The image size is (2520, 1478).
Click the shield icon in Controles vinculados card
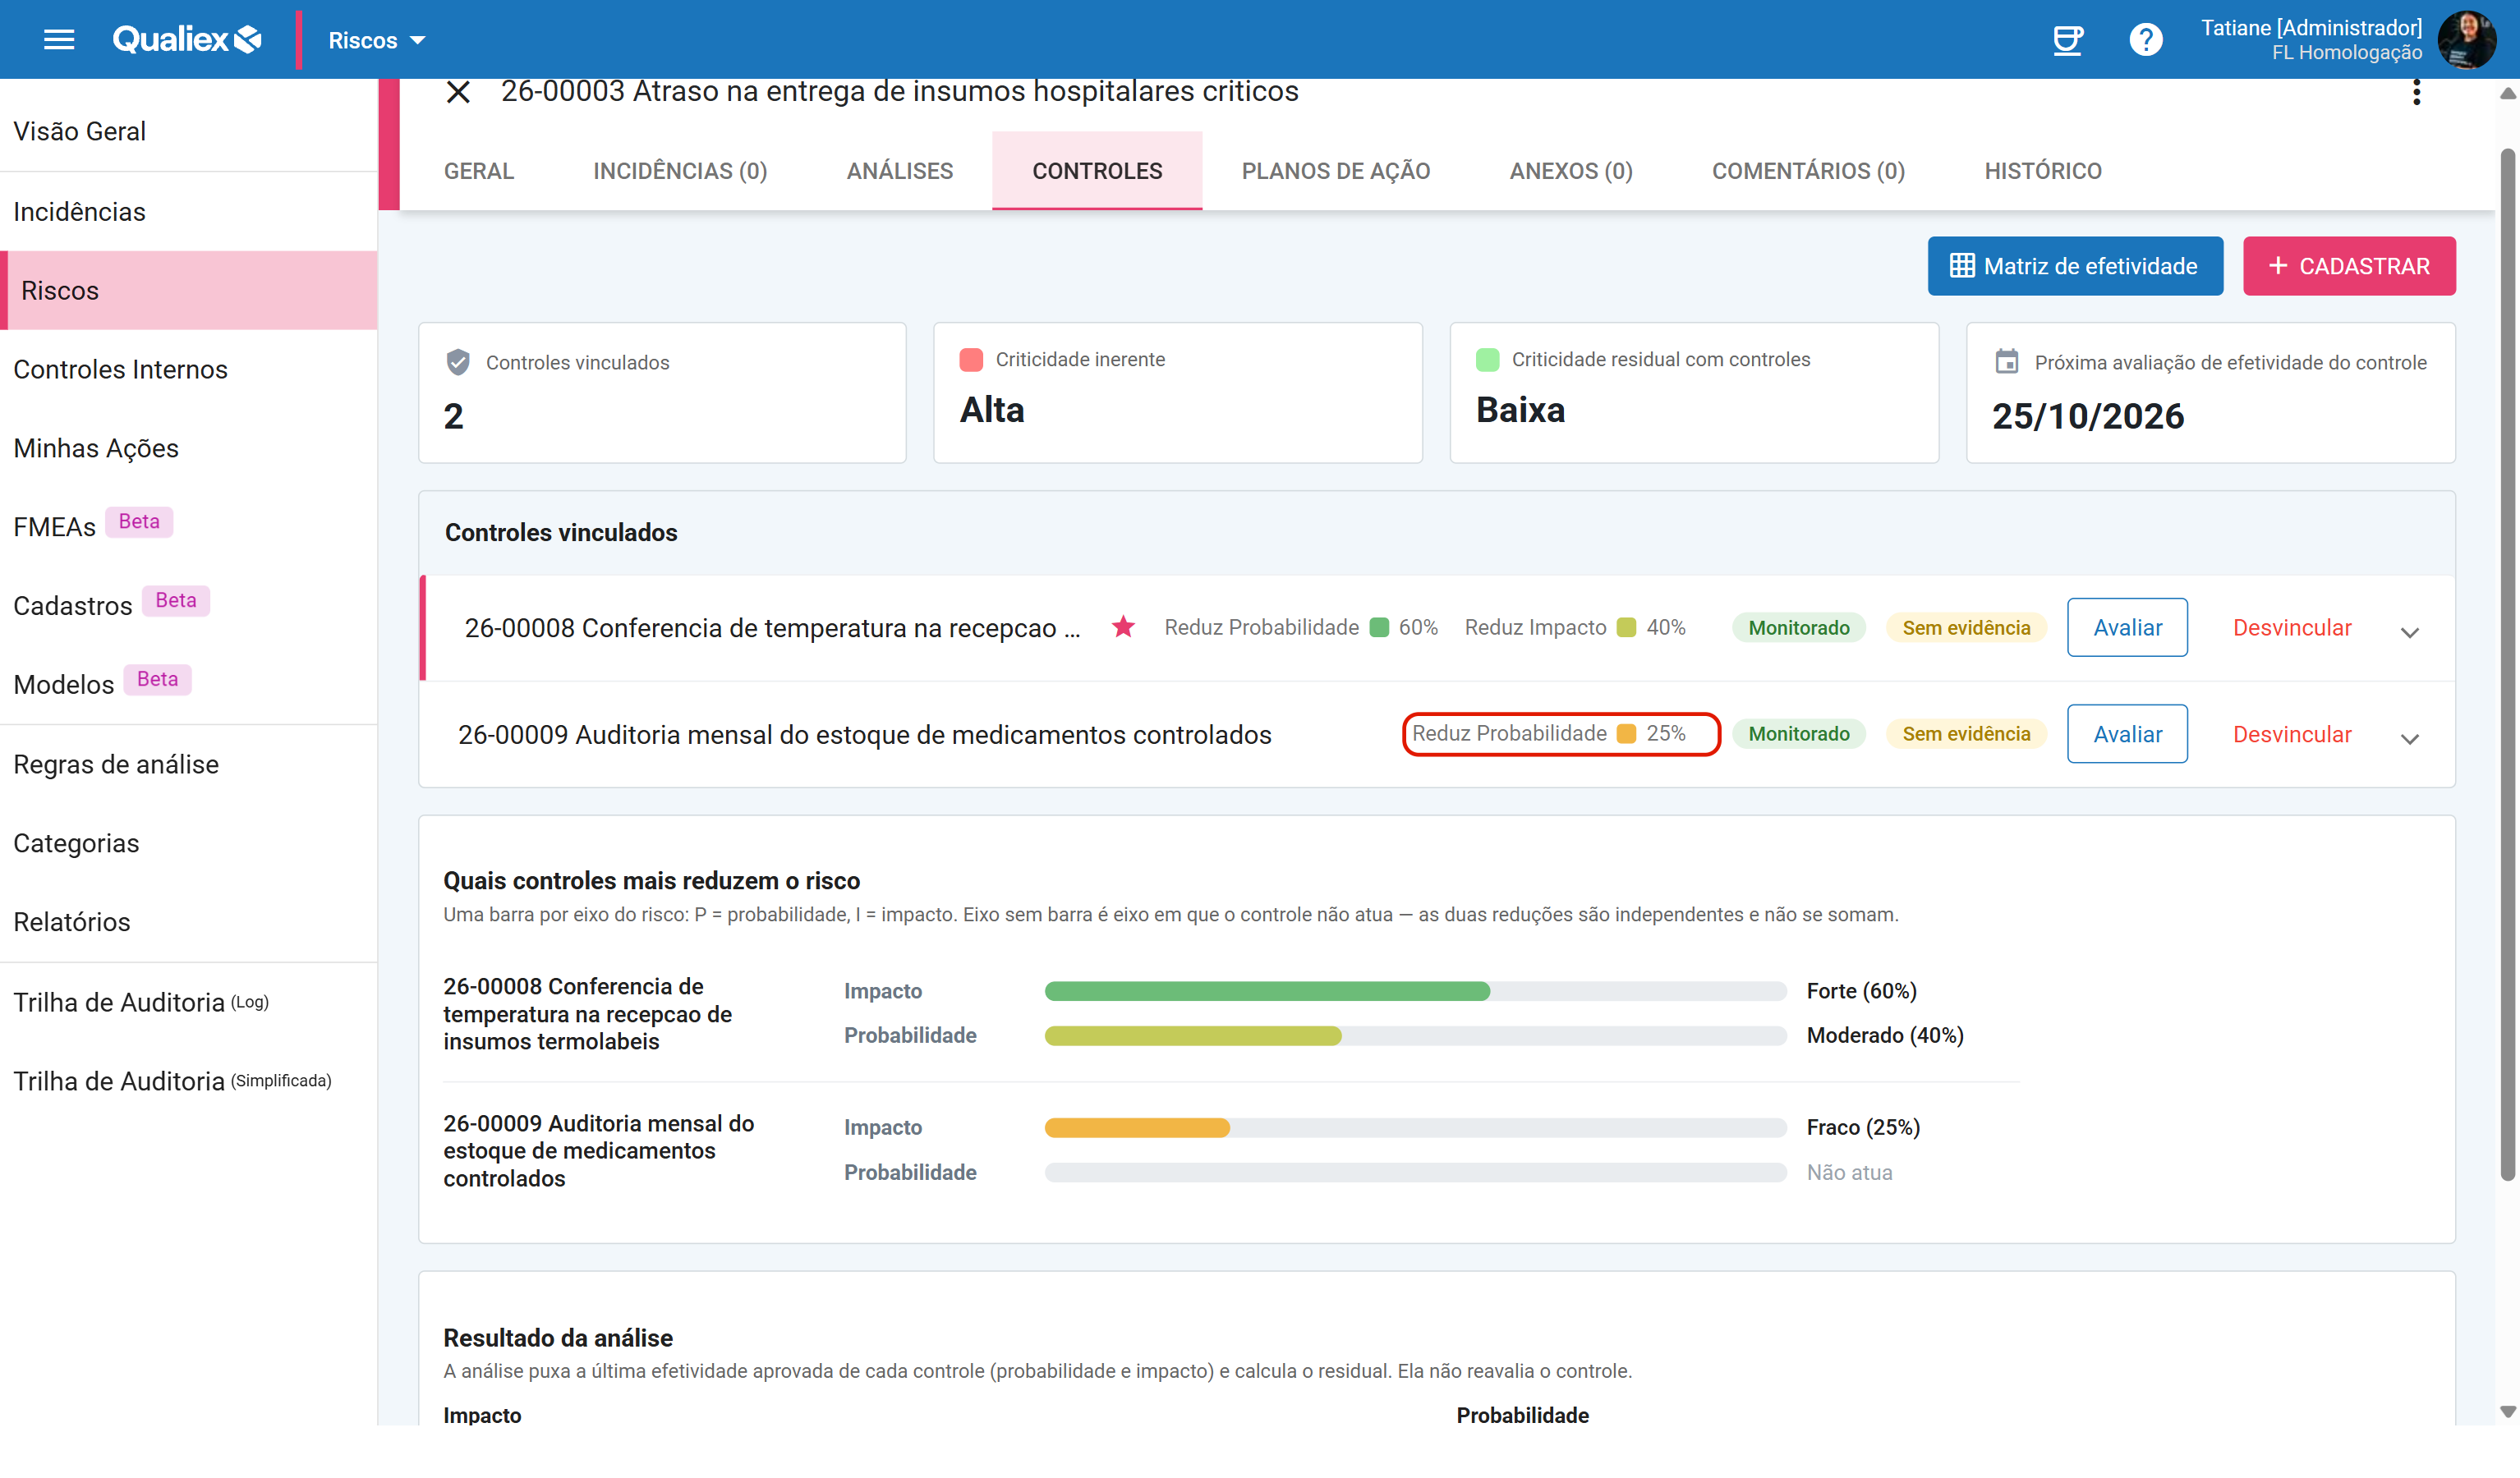click(458, 362)
